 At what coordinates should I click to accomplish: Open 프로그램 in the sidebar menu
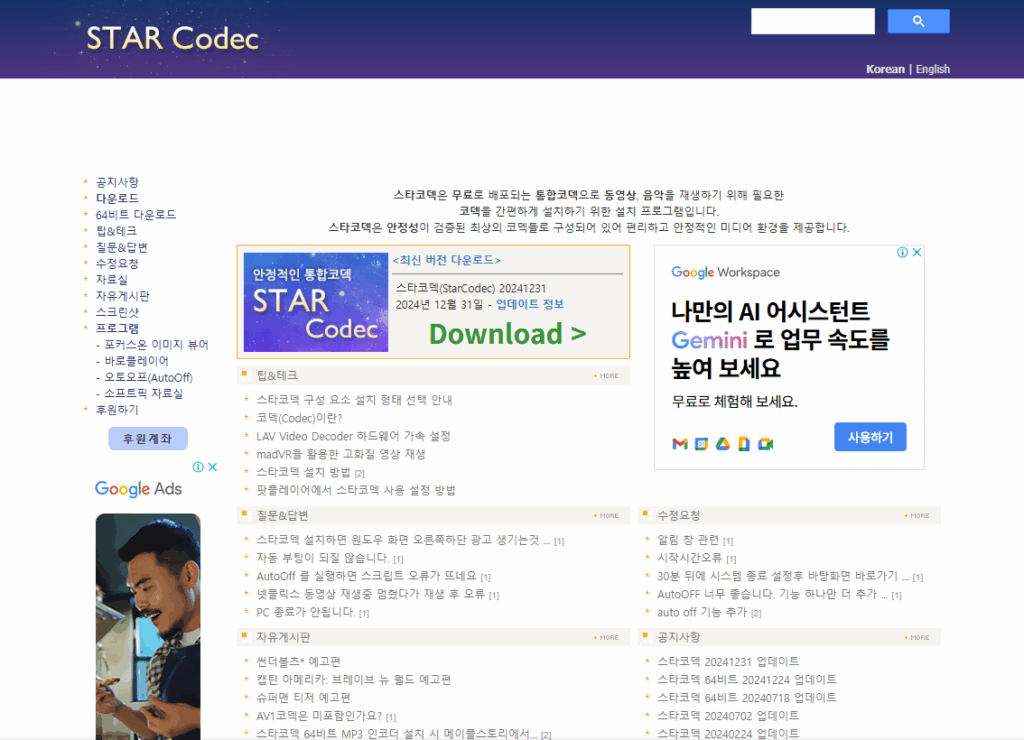117,329
